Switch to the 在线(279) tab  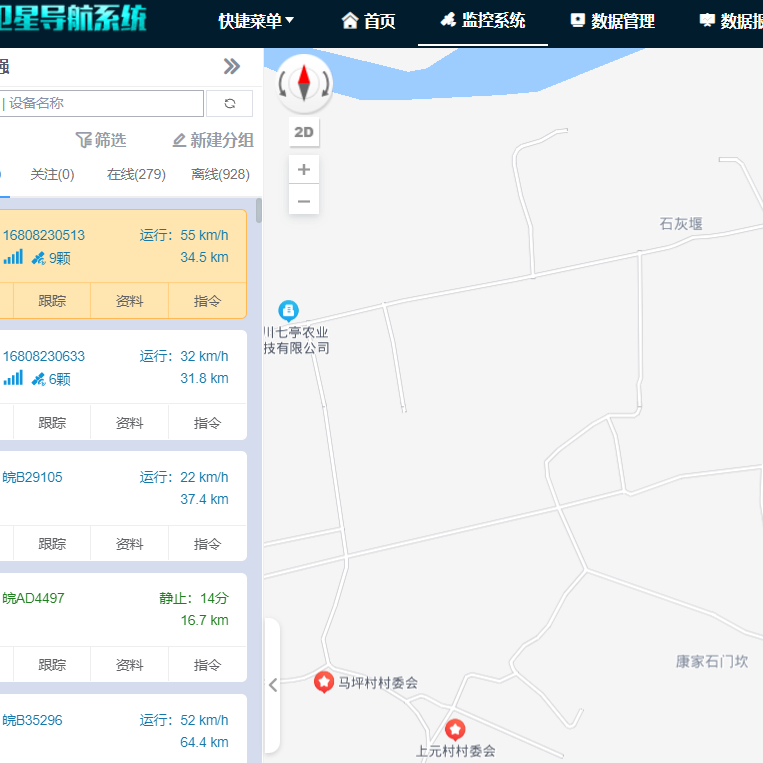tap(136, 174)
